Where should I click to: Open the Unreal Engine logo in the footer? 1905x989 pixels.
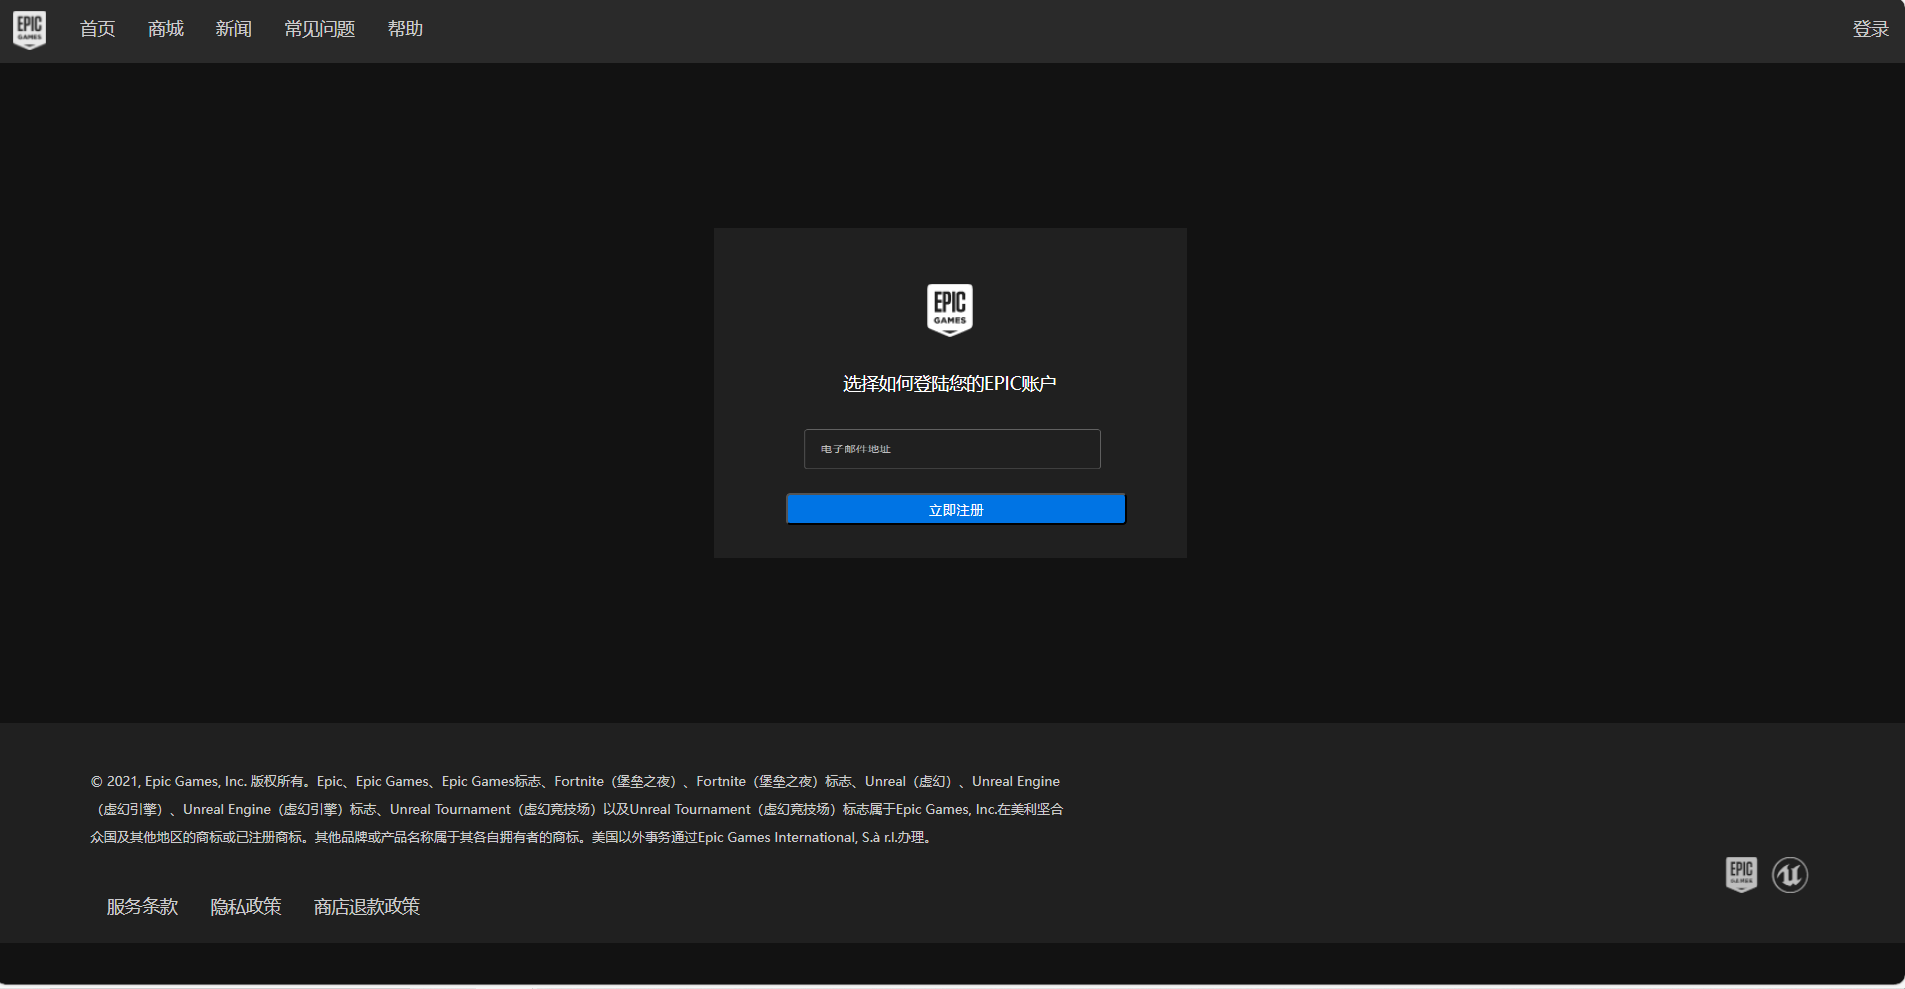click(x=1789, y=875)
